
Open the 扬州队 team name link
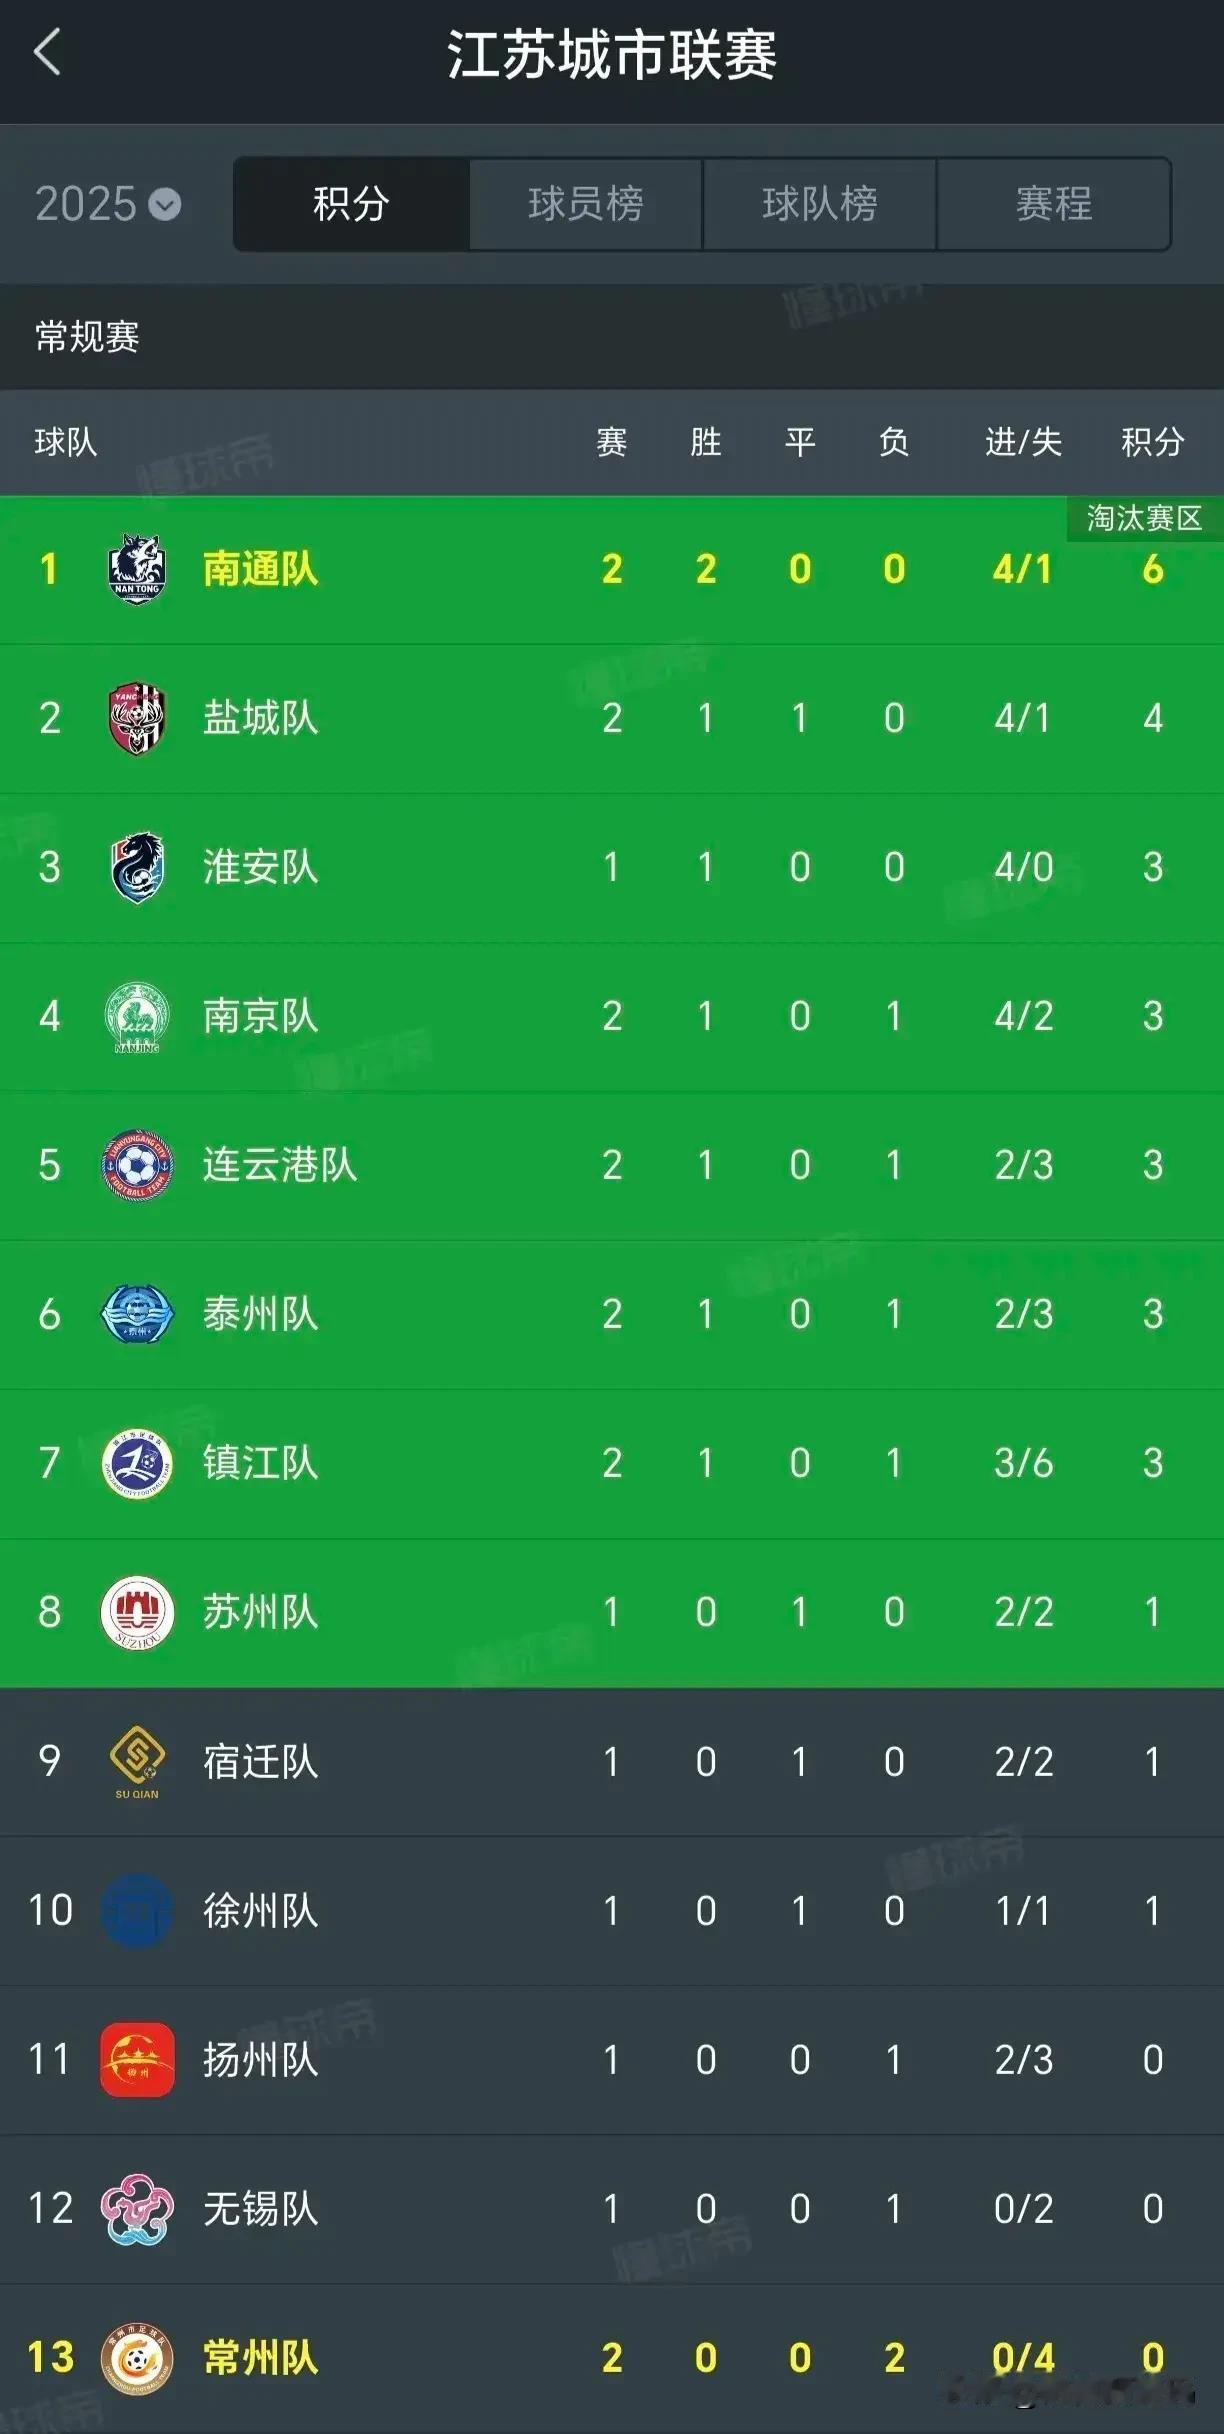click(x=261, y=2059)
